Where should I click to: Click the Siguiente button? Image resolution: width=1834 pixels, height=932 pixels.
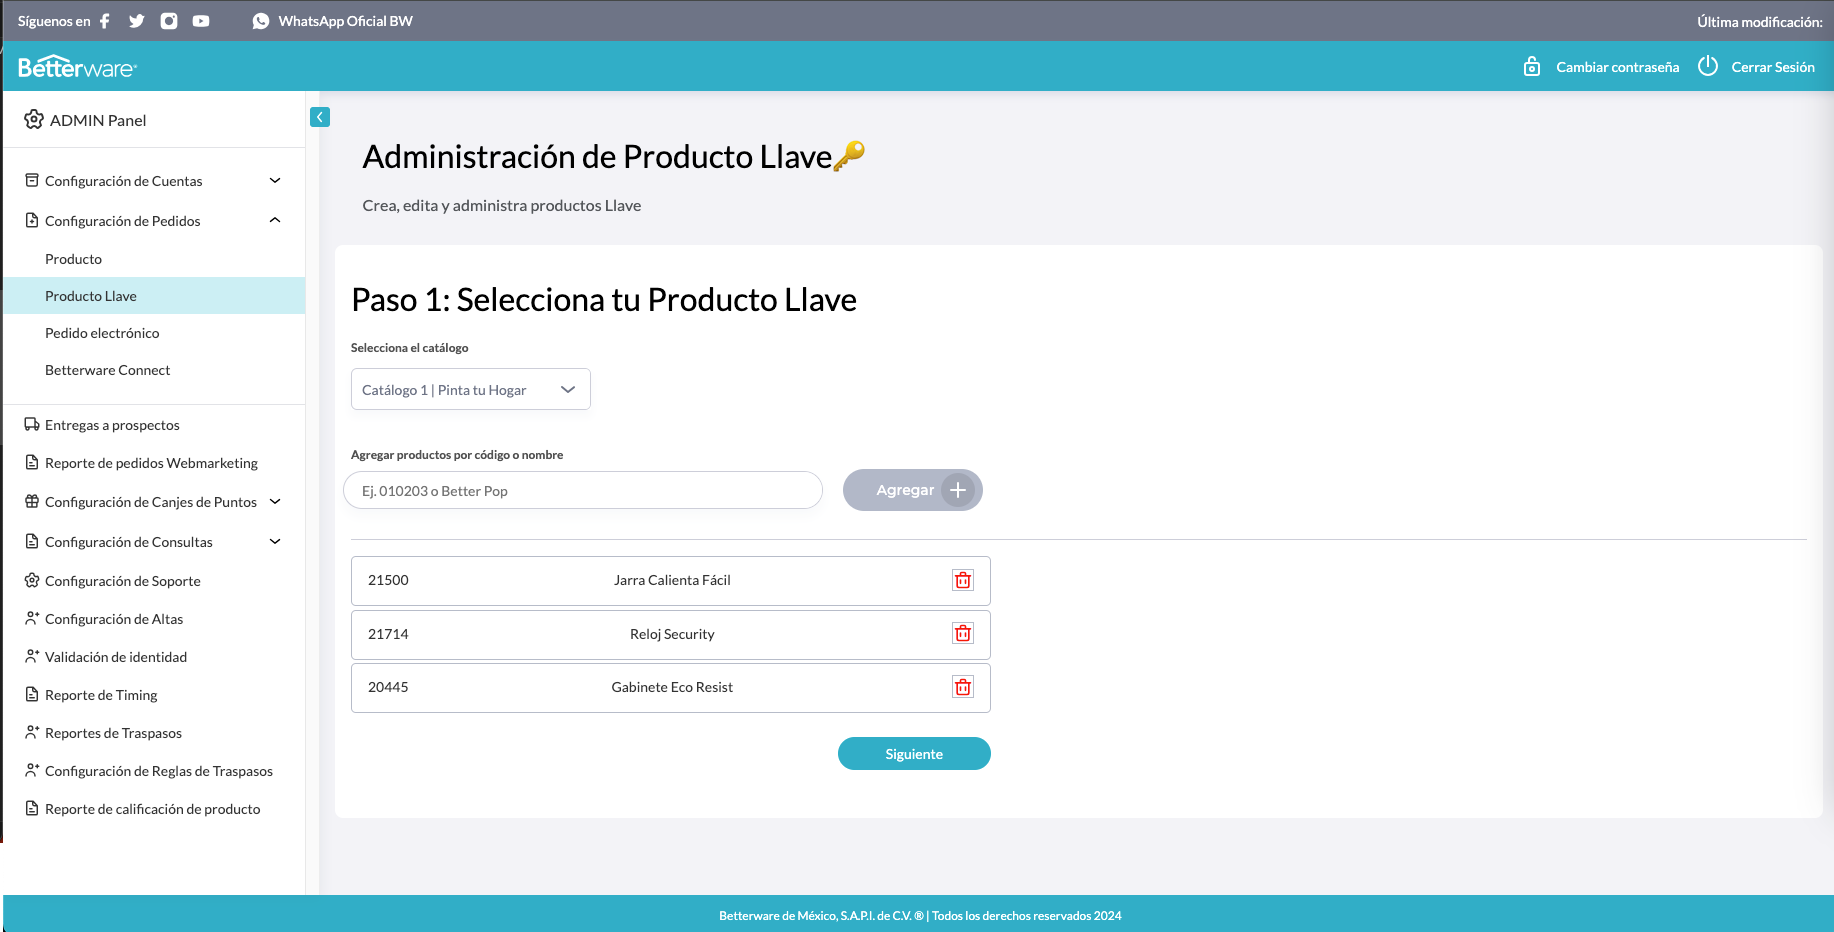[914, 754]
